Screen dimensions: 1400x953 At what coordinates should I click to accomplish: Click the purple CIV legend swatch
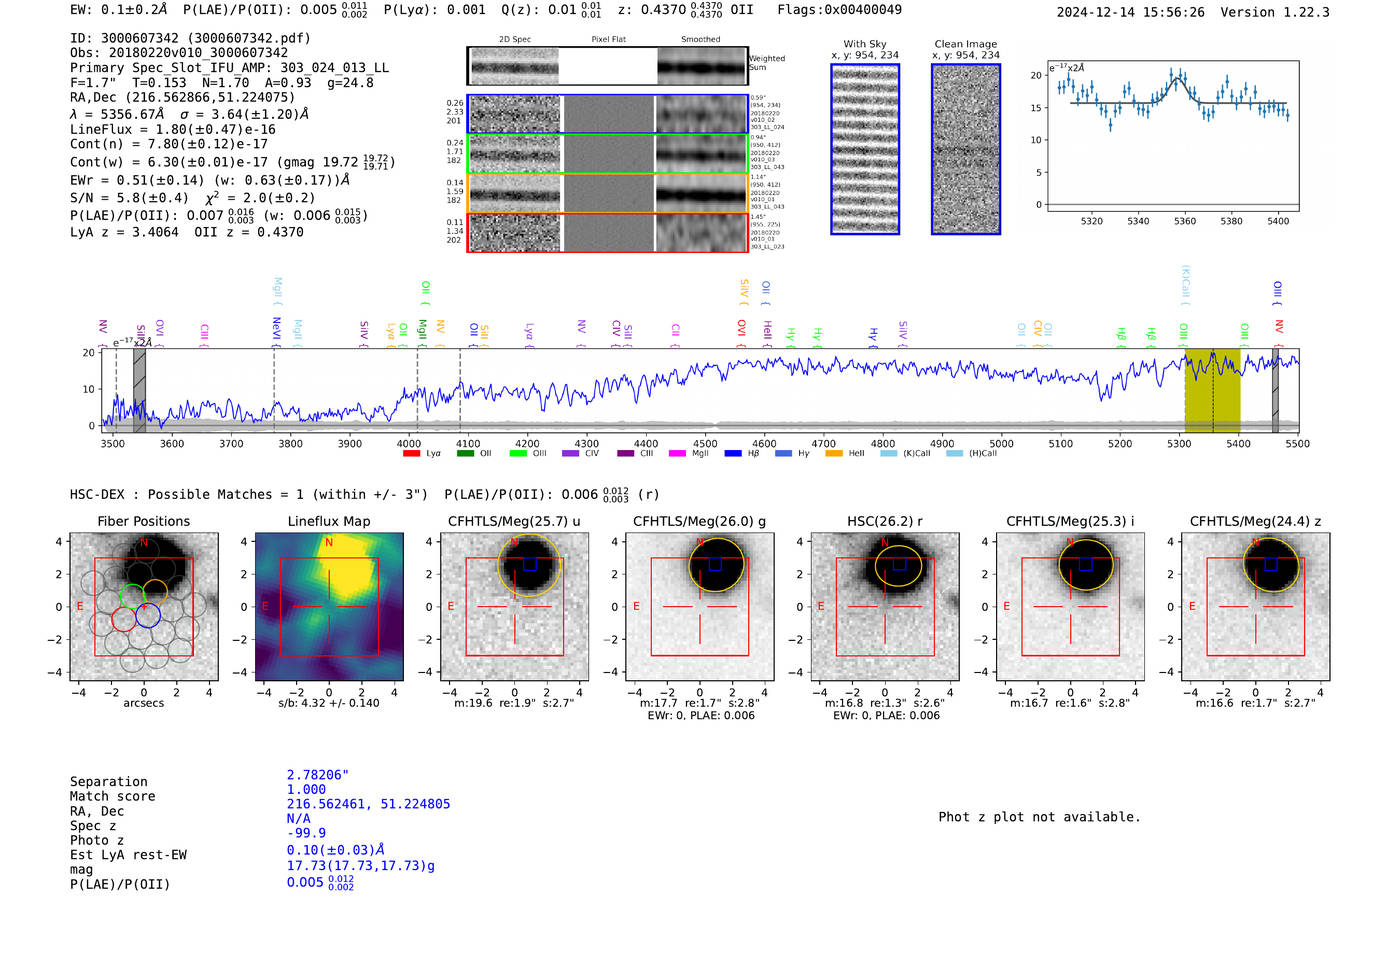coord(571,454)
